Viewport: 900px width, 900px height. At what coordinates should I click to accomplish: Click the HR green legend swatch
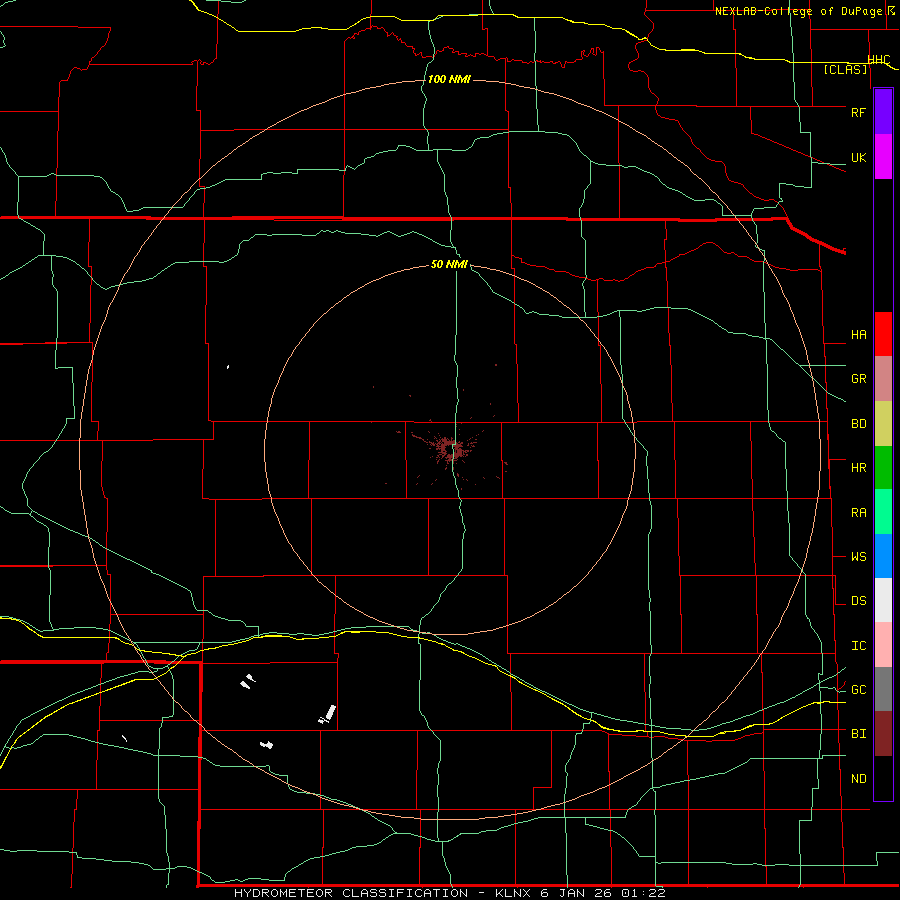point(883,468)
